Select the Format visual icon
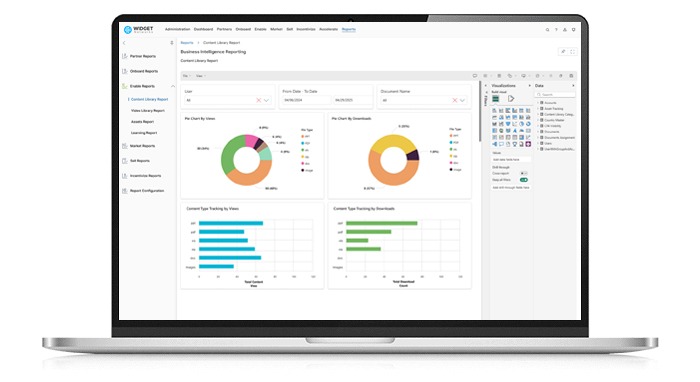This screenshot has width=700, height=382. click(511, 99)
